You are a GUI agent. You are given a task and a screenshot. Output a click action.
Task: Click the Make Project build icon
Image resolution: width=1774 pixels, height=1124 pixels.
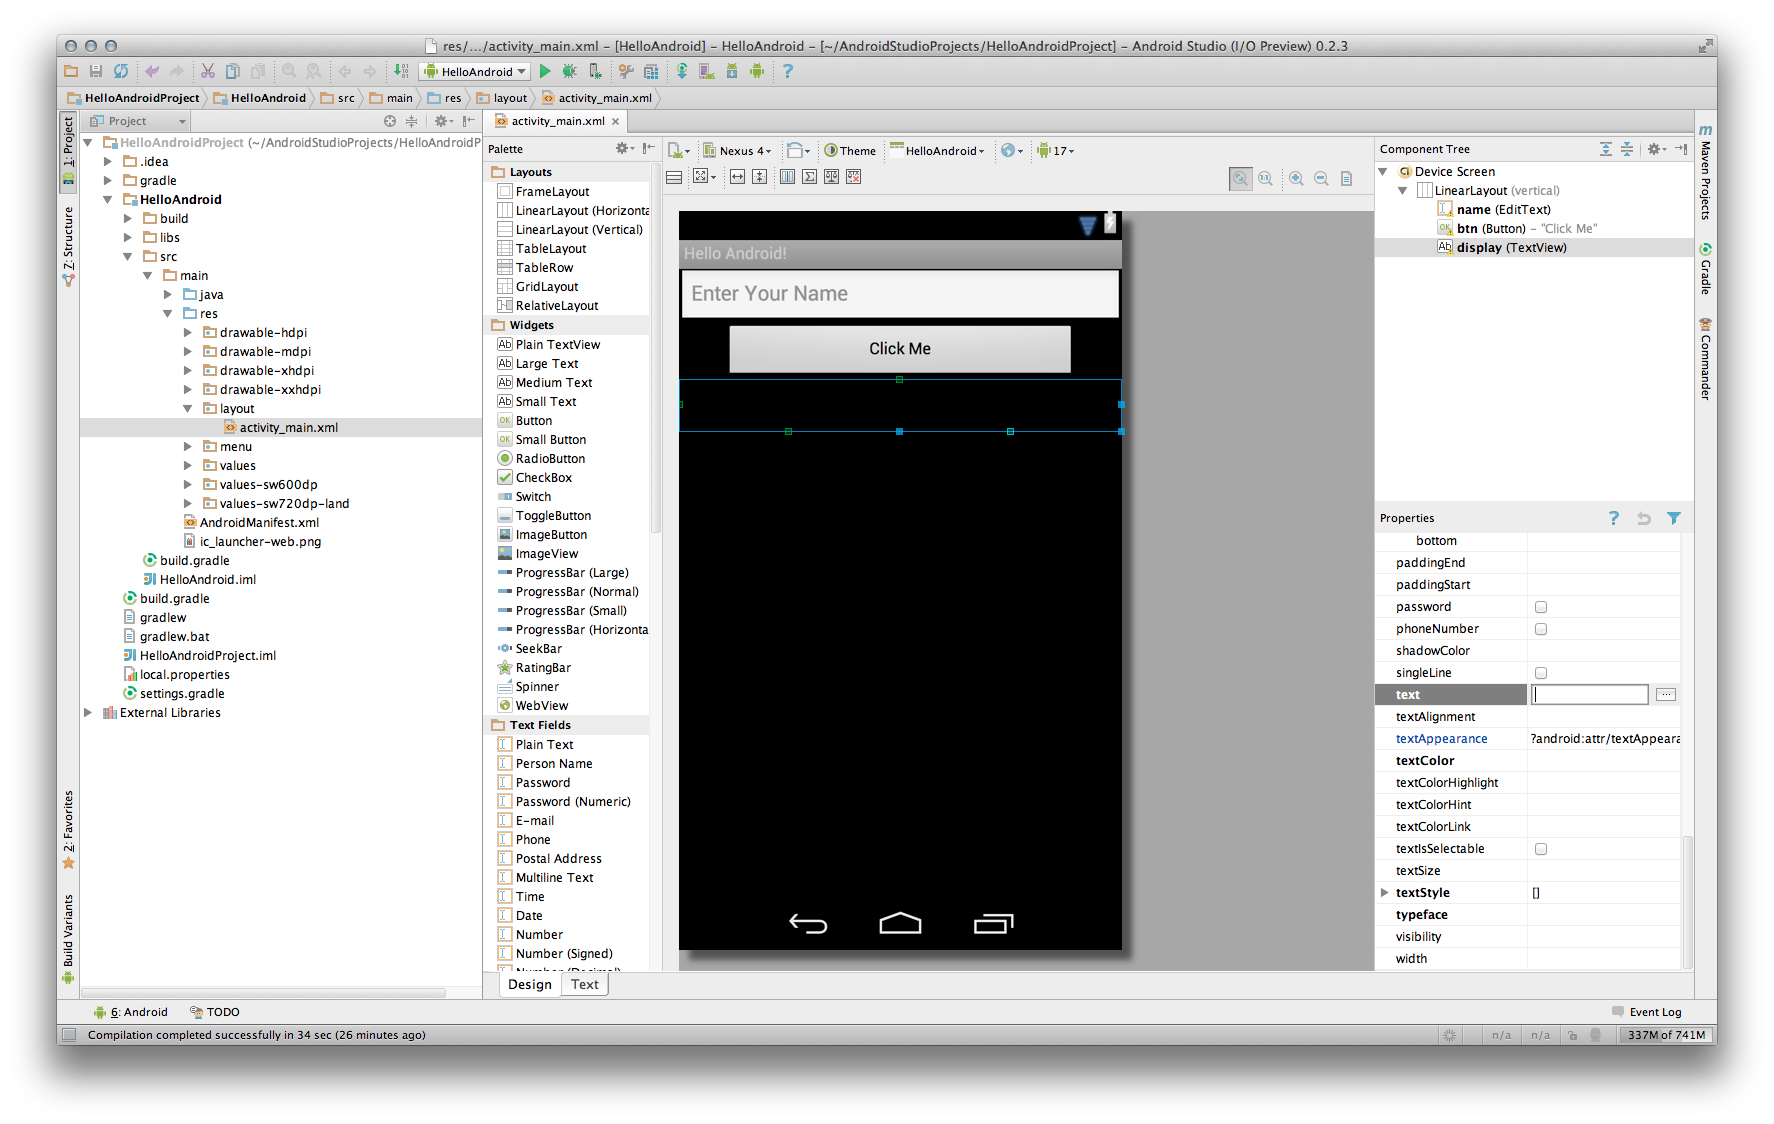[401, 71]
